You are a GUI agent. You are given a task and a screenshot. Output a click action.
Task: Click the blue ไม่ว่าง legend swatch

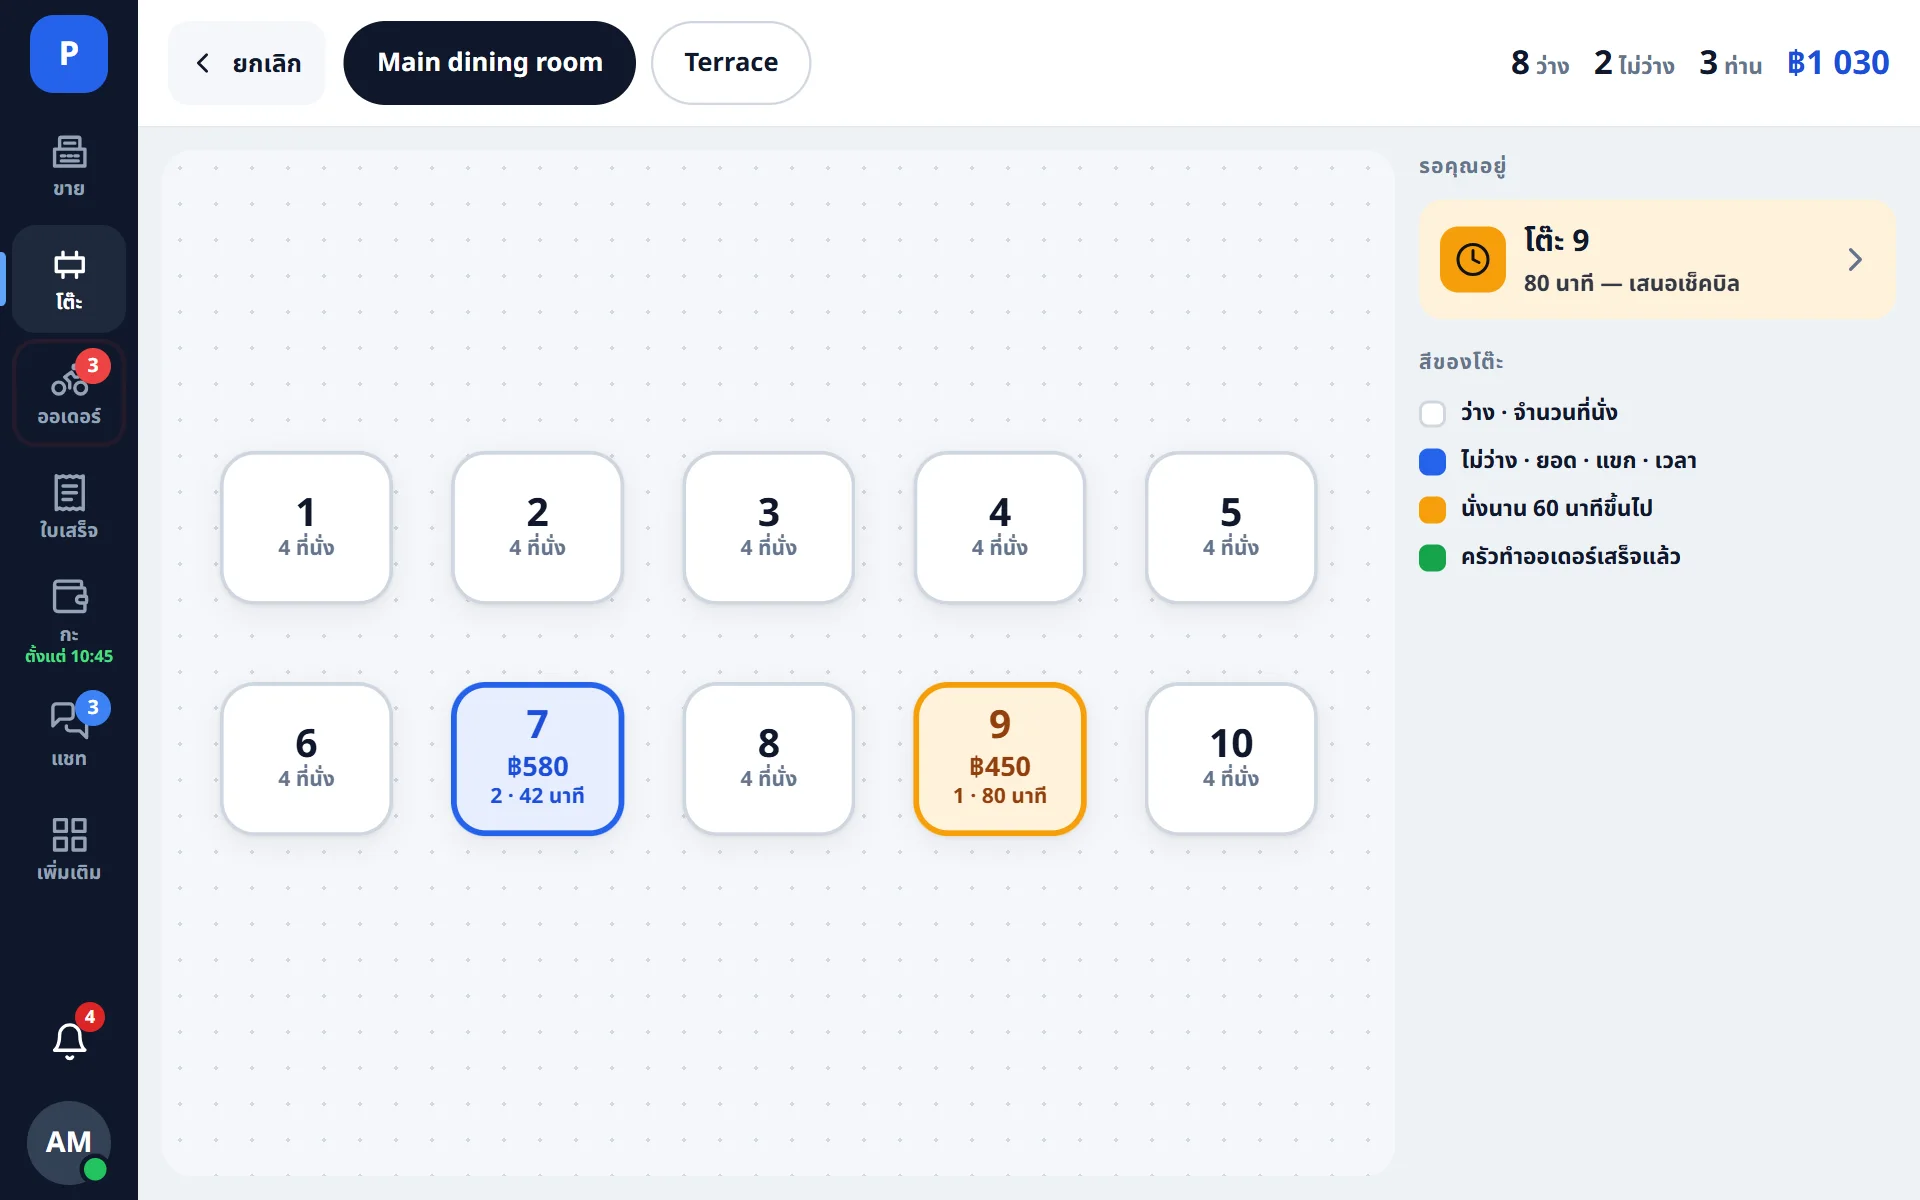pos(1432,461)
